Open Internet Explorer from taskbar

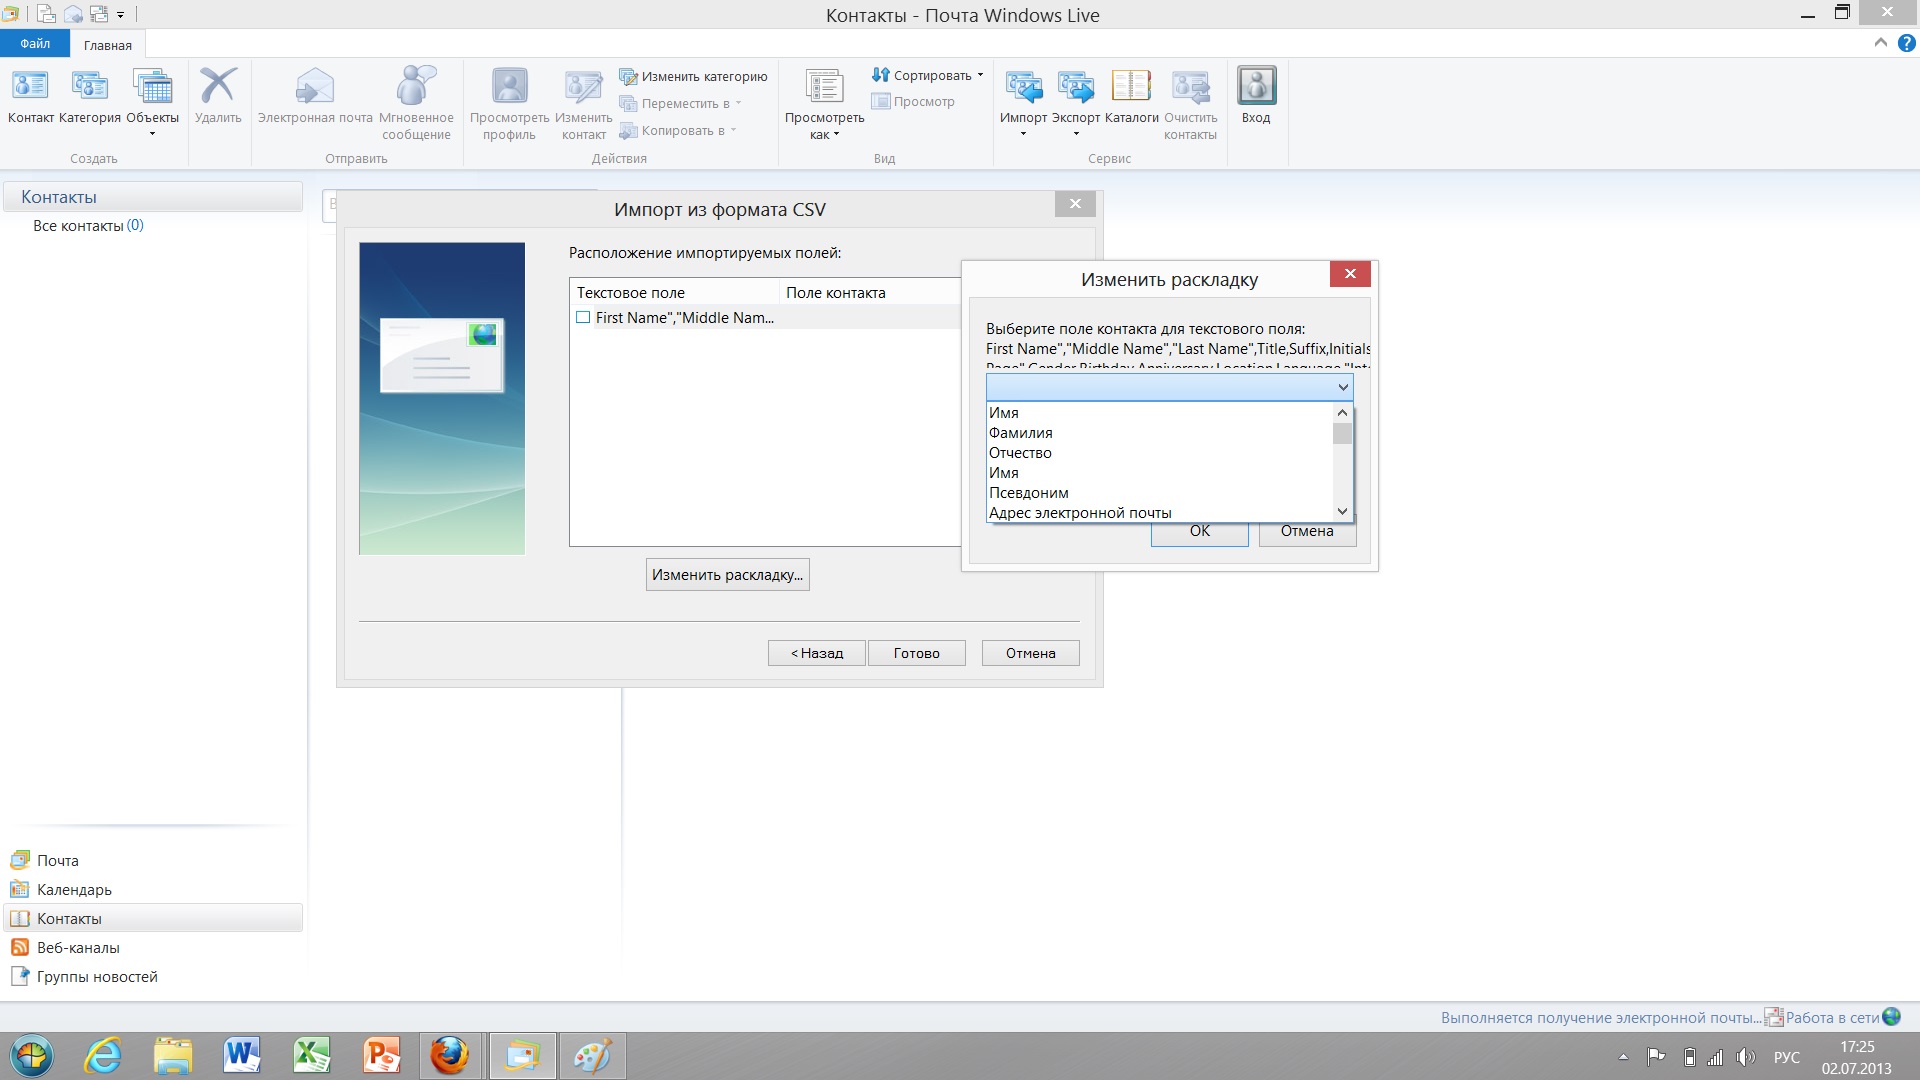pyautogui.click(x=104, y=1056)
